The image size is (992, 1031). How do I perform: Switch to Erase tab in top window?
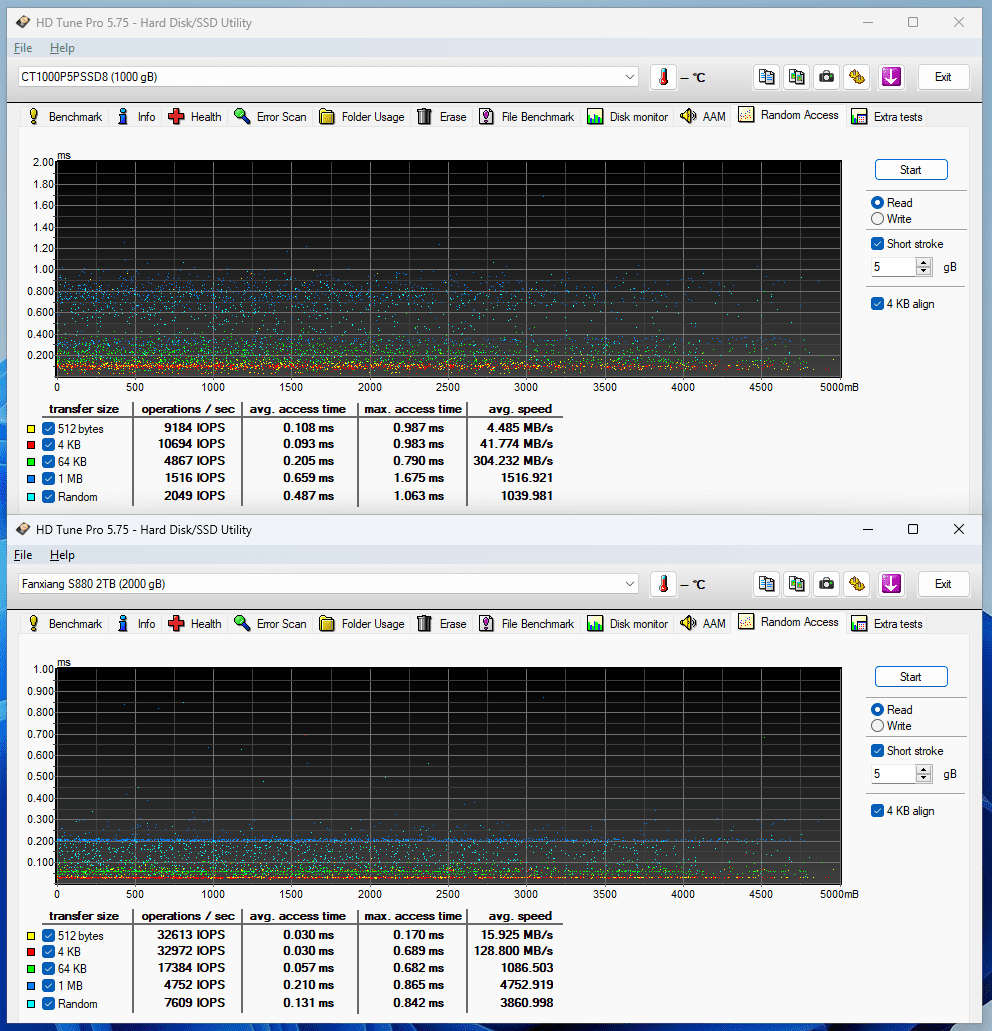tap(442, 117)
